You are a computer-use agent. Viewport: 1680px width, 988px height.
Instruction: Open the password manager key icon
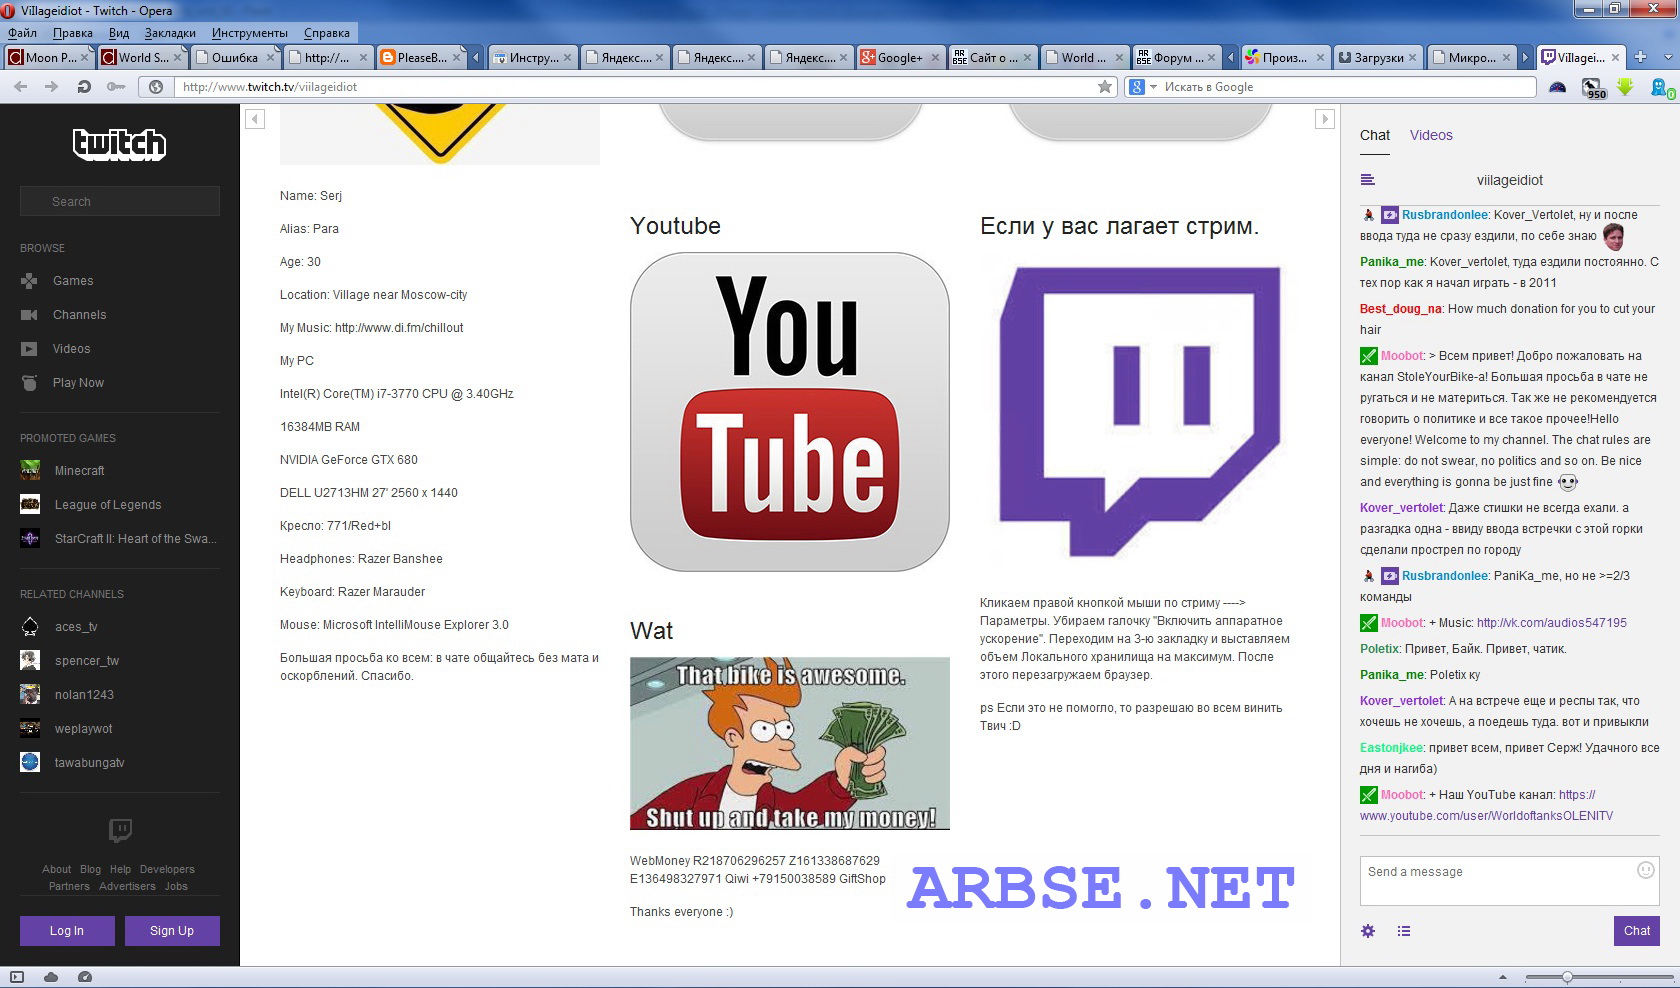coord(116,87)
